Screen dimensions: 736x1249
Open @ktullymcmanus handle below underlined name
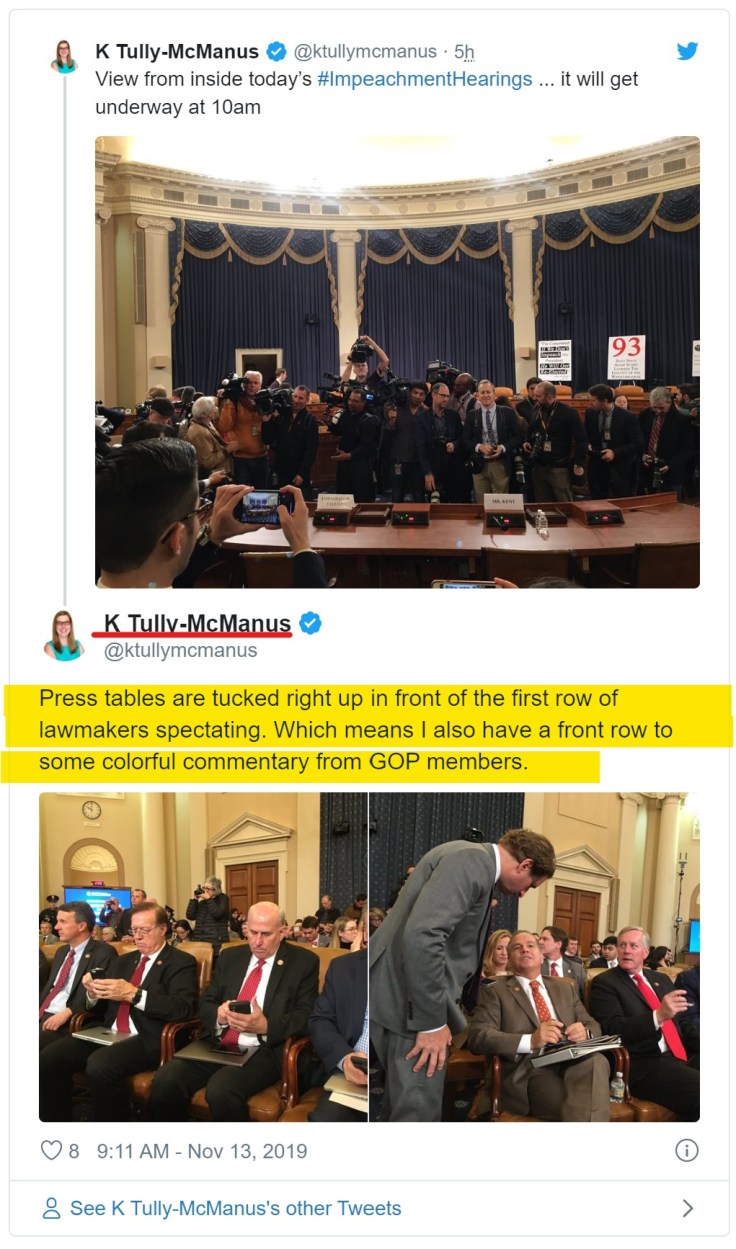(181, 650)
